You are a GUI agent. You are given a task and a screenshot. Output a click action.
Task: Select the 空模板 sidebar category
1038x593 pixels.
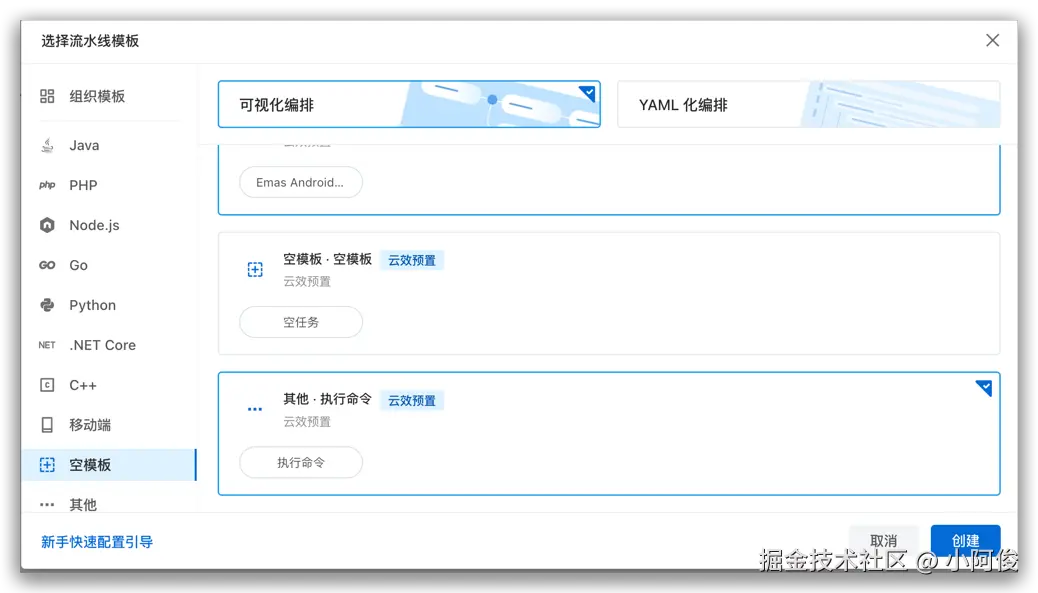tap(109, 465)
